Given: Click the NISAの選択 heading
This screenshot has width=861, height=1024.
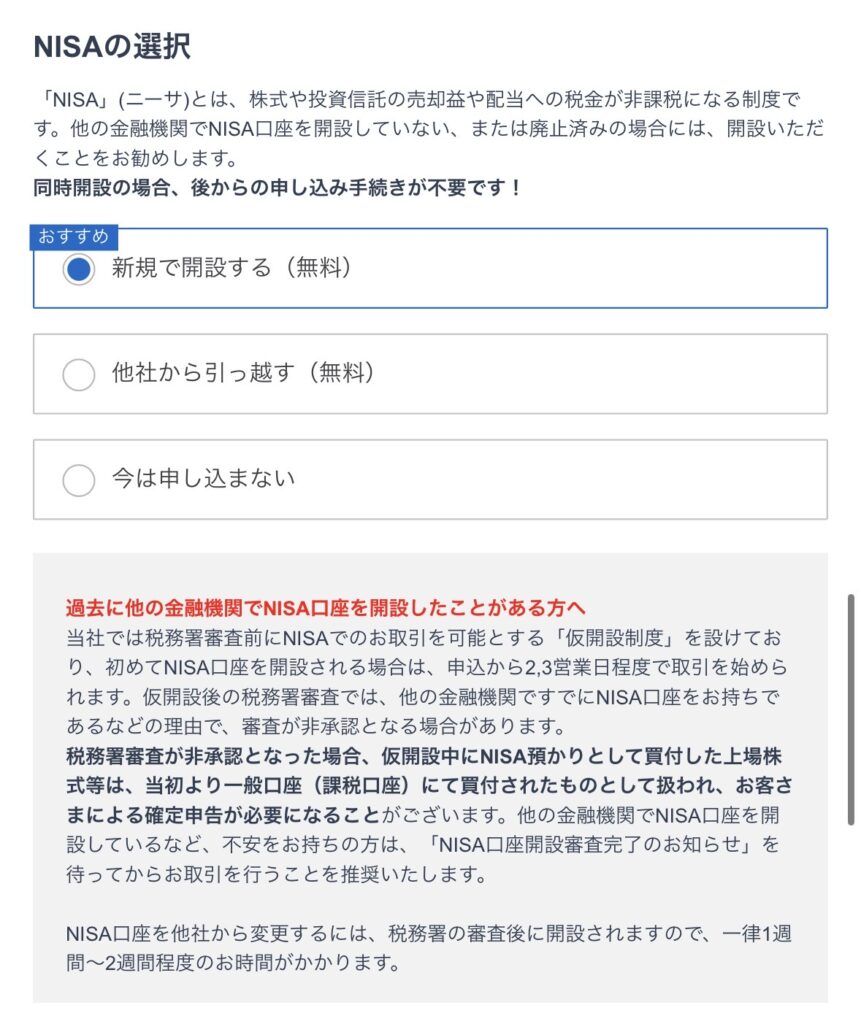Looking at the screenshot, I should tap(112, 47).
